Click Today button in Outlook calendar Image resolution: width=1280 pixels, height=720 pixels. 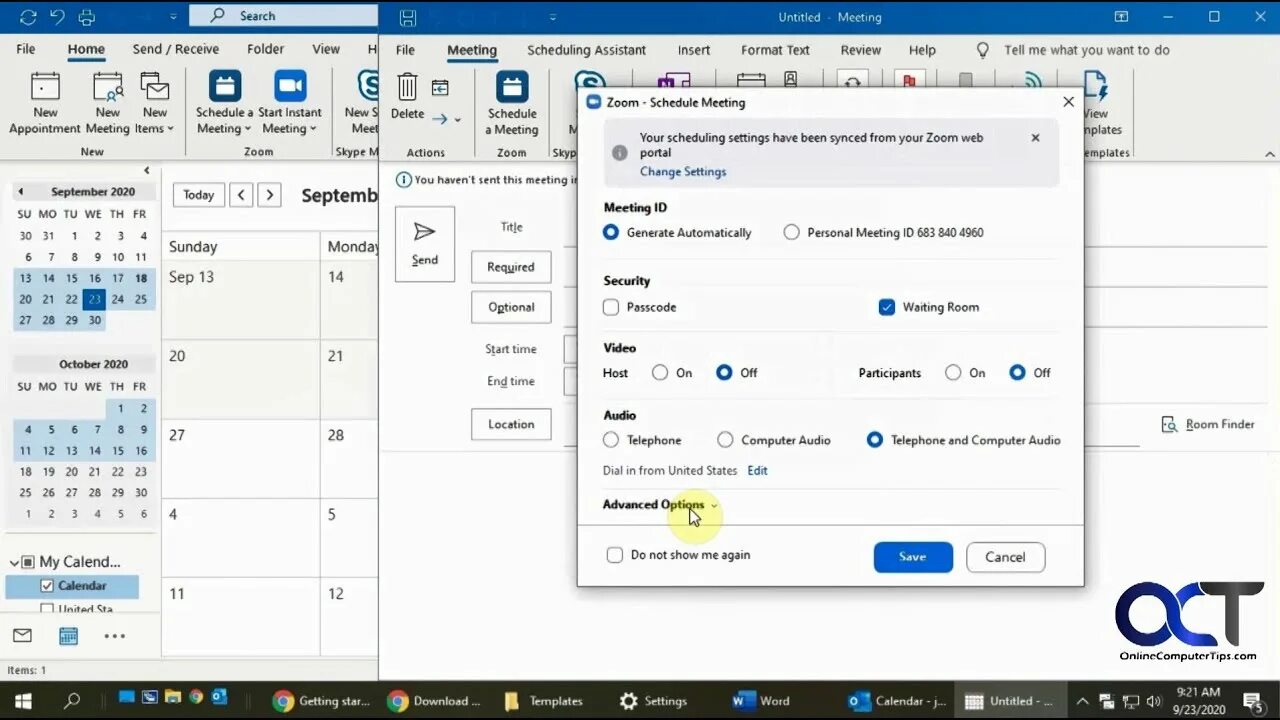pyautogui.click(x=198, y=195)
